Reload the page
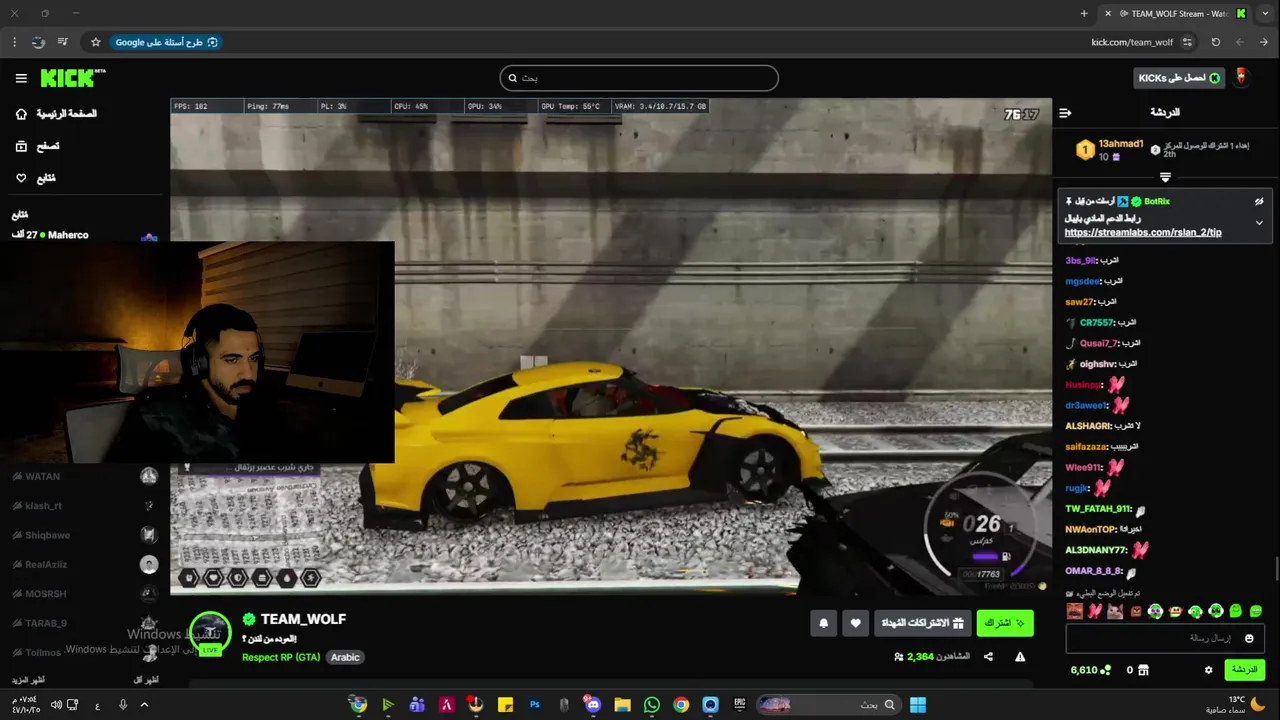 point(1215,42)
